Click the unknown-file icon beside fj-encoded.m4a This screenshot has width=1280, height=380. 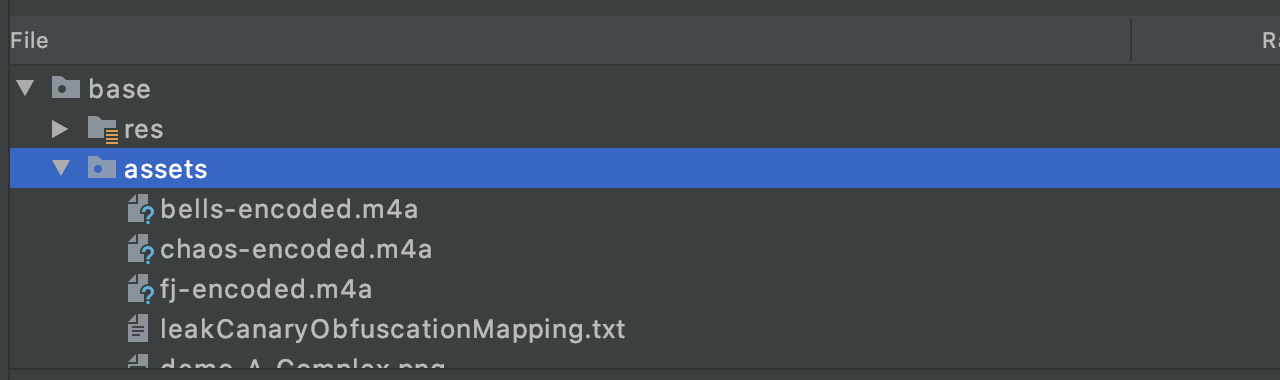(x=140, y=289)
